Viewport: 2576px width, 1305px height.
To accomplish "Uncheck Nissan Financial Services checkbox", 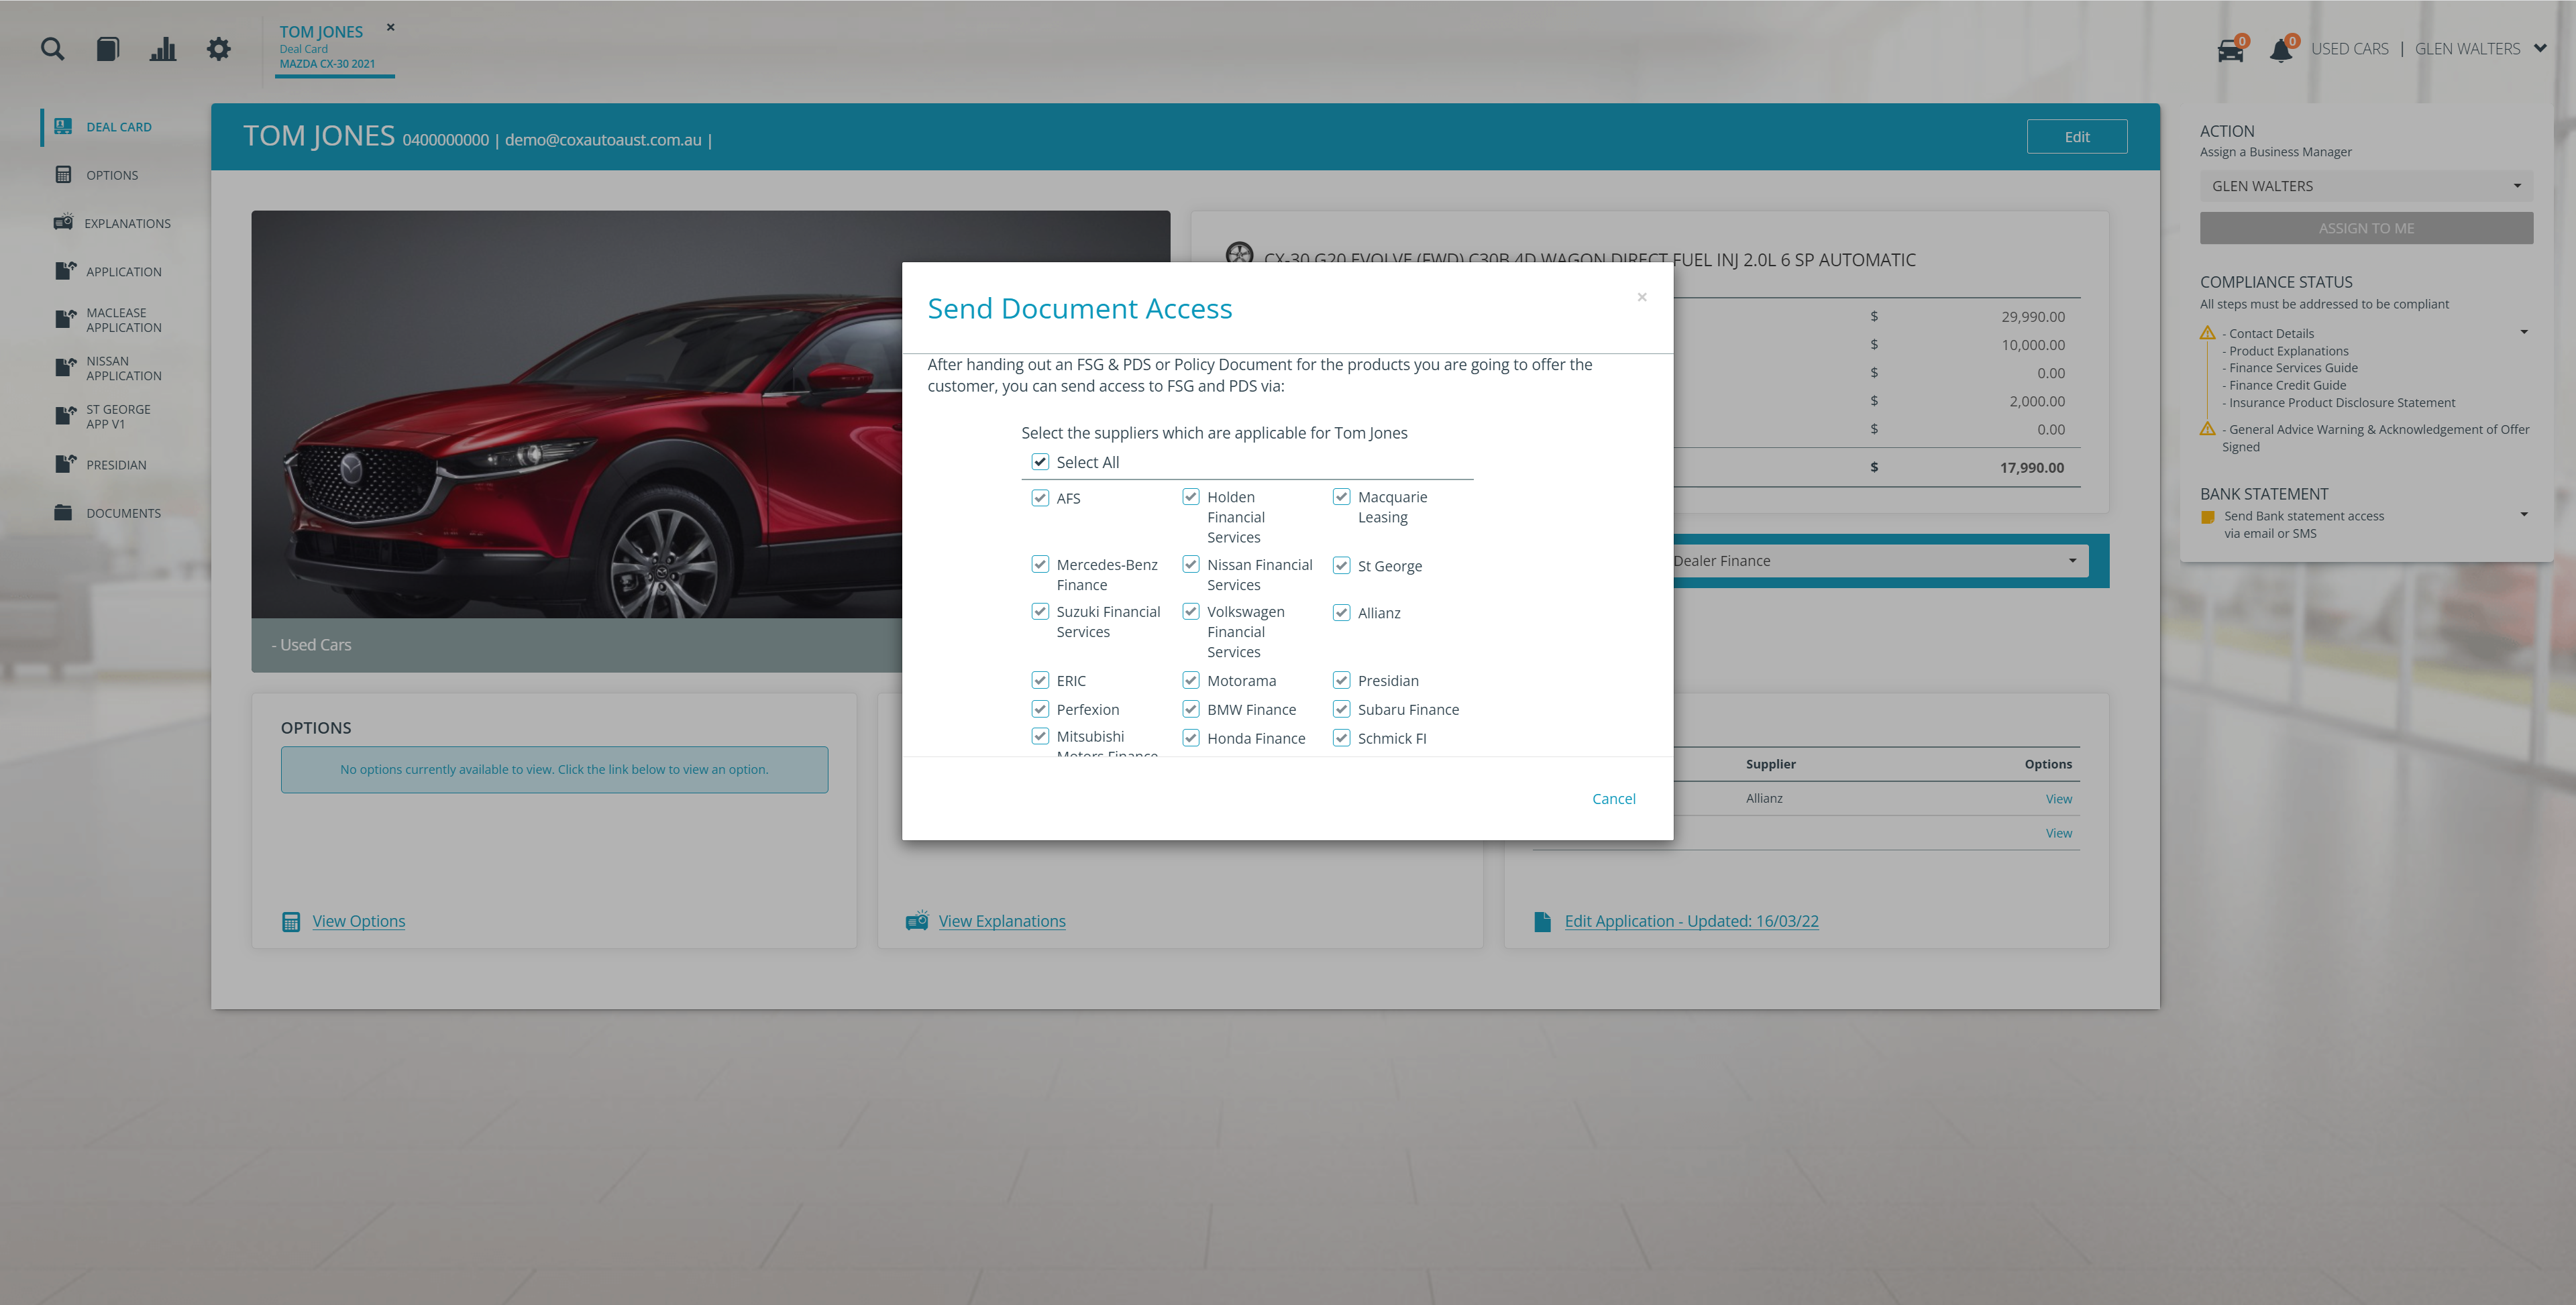I will click(1191, 565).
